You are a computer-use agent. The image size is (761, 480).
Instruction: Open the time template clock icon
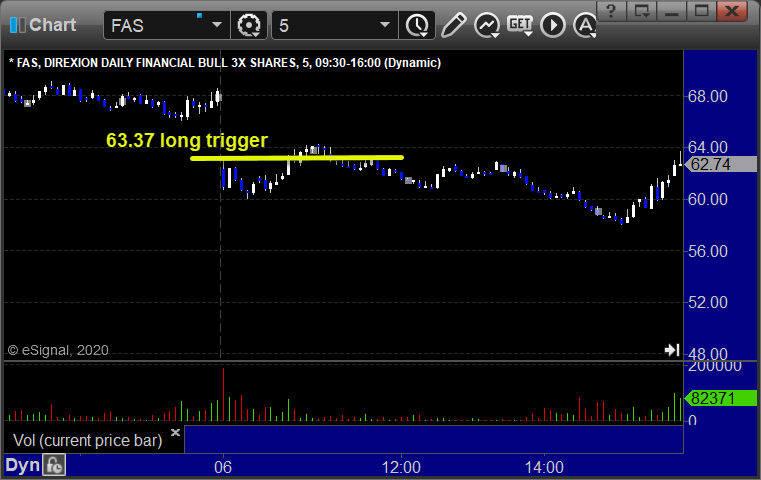click(x=417, y=25)
